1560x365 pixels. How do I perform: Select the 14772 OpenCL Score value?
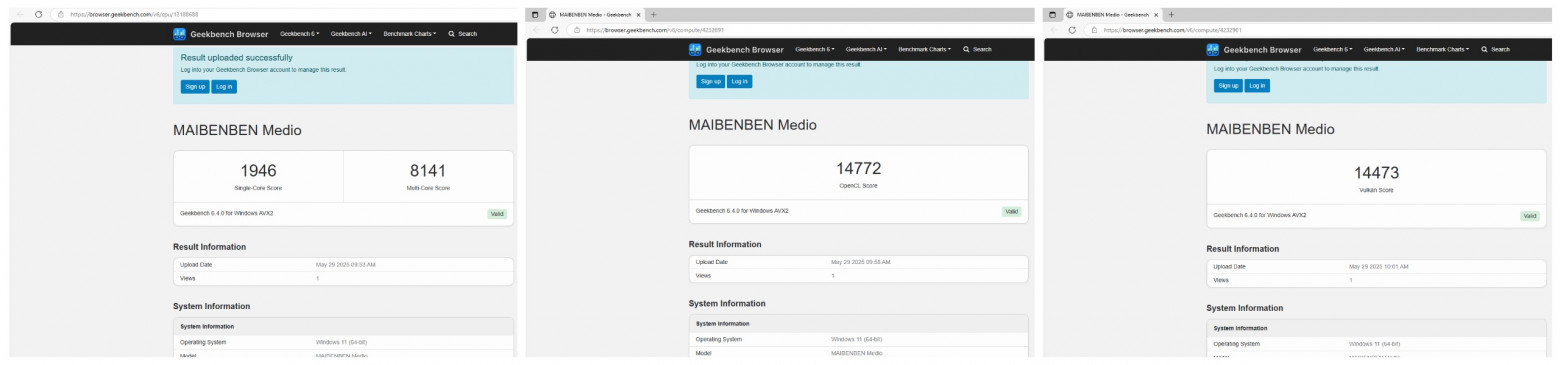[x=858, y=169]
